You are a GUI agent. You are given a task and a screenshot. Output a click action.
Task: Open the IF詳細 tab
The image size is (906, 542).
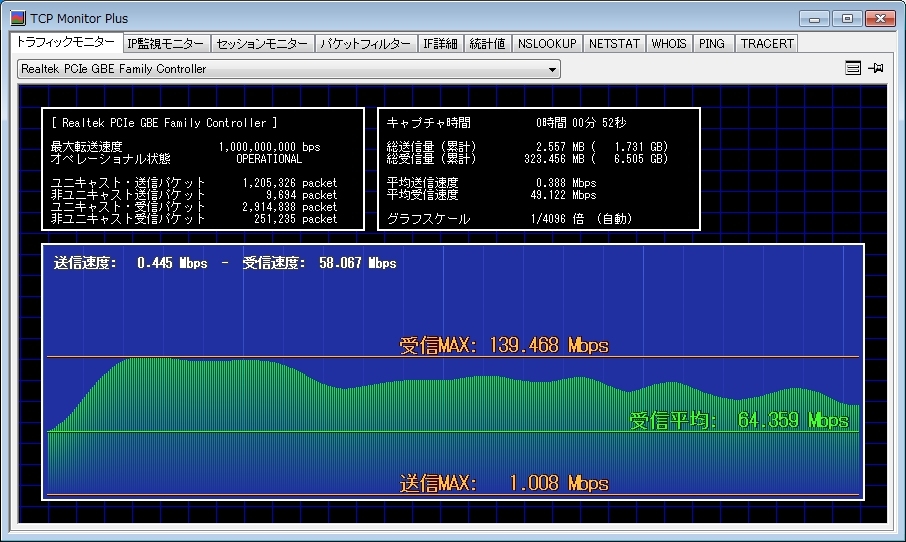439,44
